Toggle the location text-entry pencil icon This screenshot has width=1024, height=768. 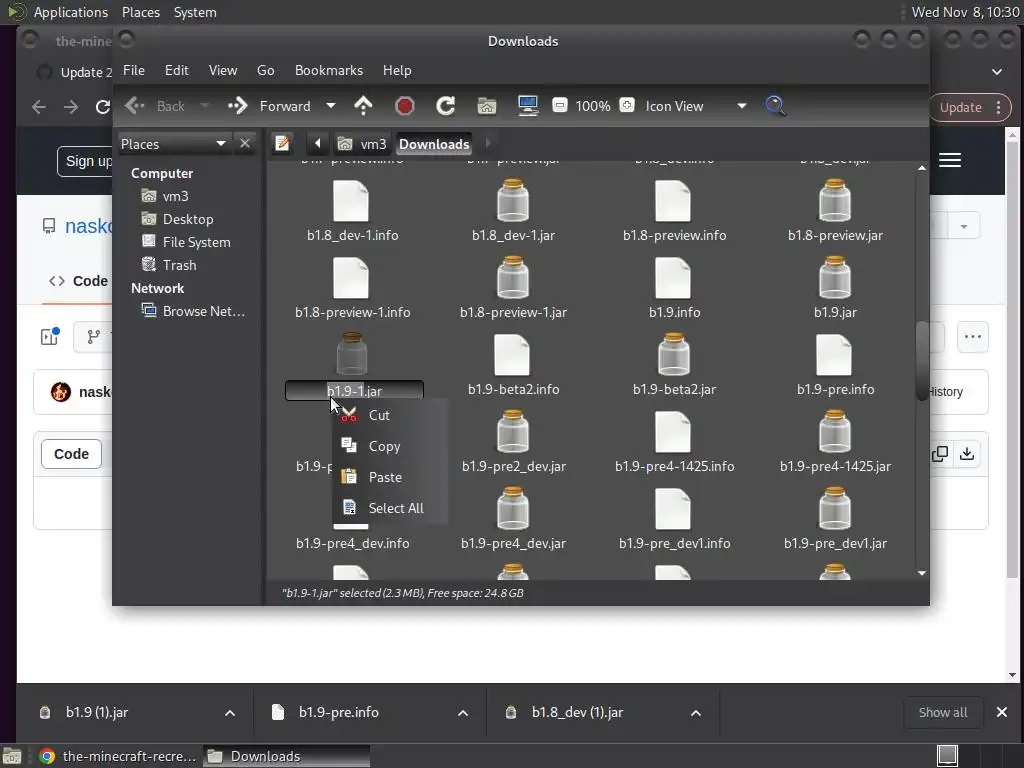click(x=282, y=144)
